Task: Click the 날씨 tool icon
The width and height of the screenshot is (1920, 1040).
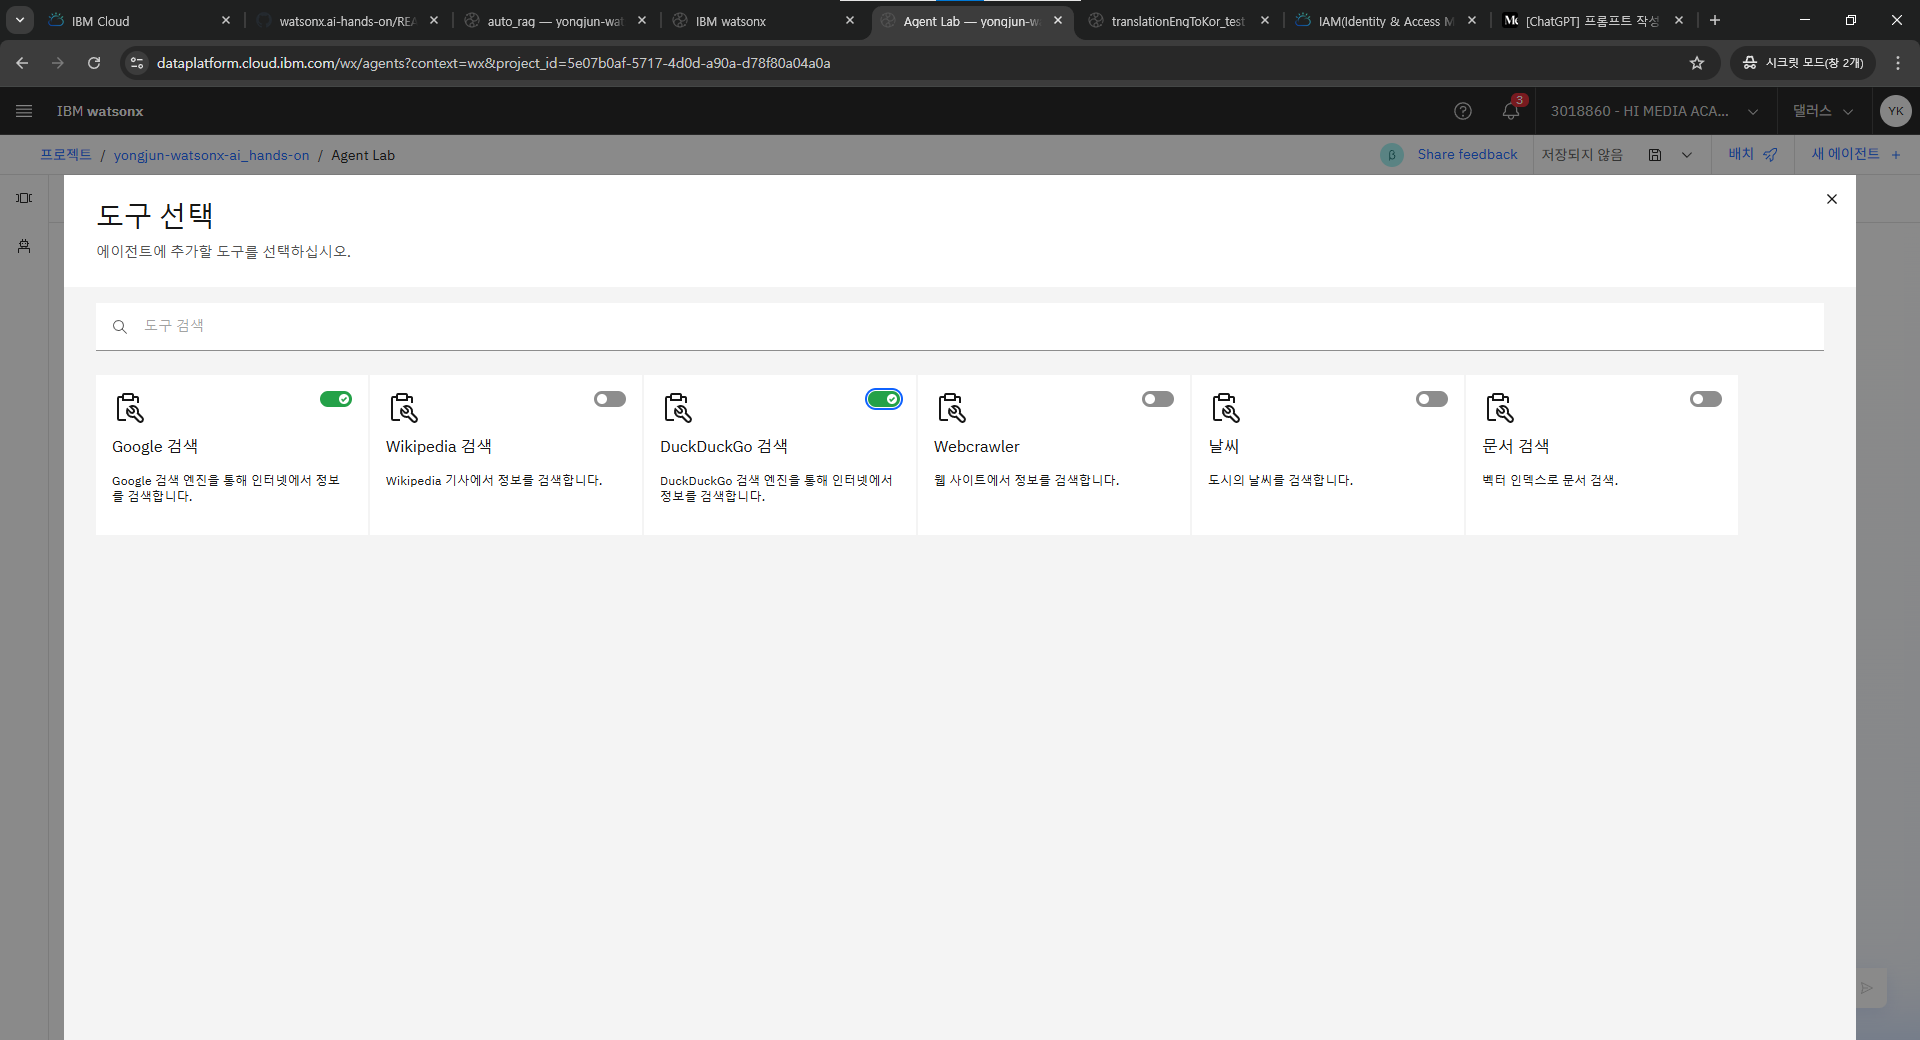Action: [1226, 408]
